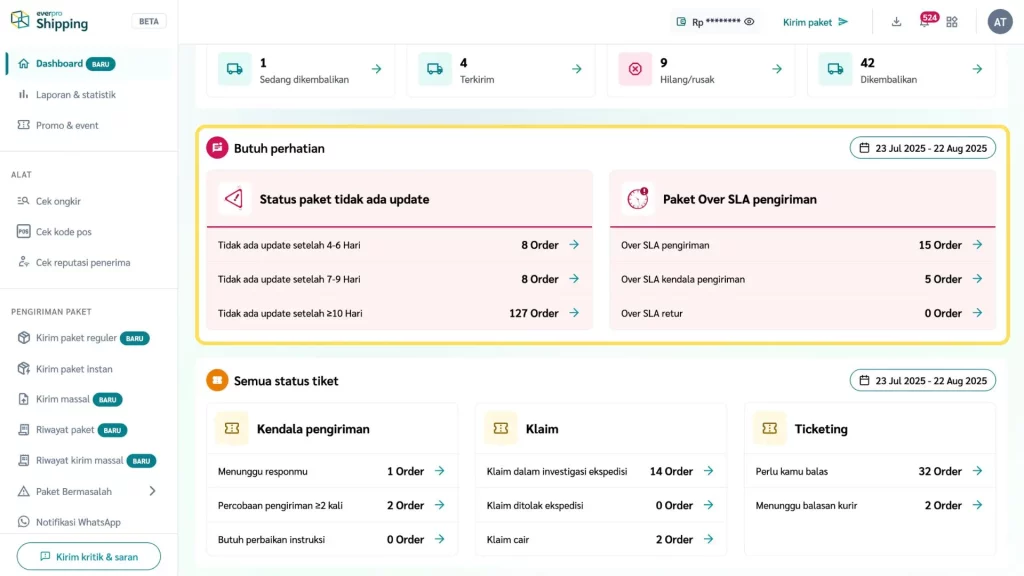Click the everpro Shipping logo
The width and height of the screenshot is (1024, 576).
pyautogui.click(x=50, y=20)
